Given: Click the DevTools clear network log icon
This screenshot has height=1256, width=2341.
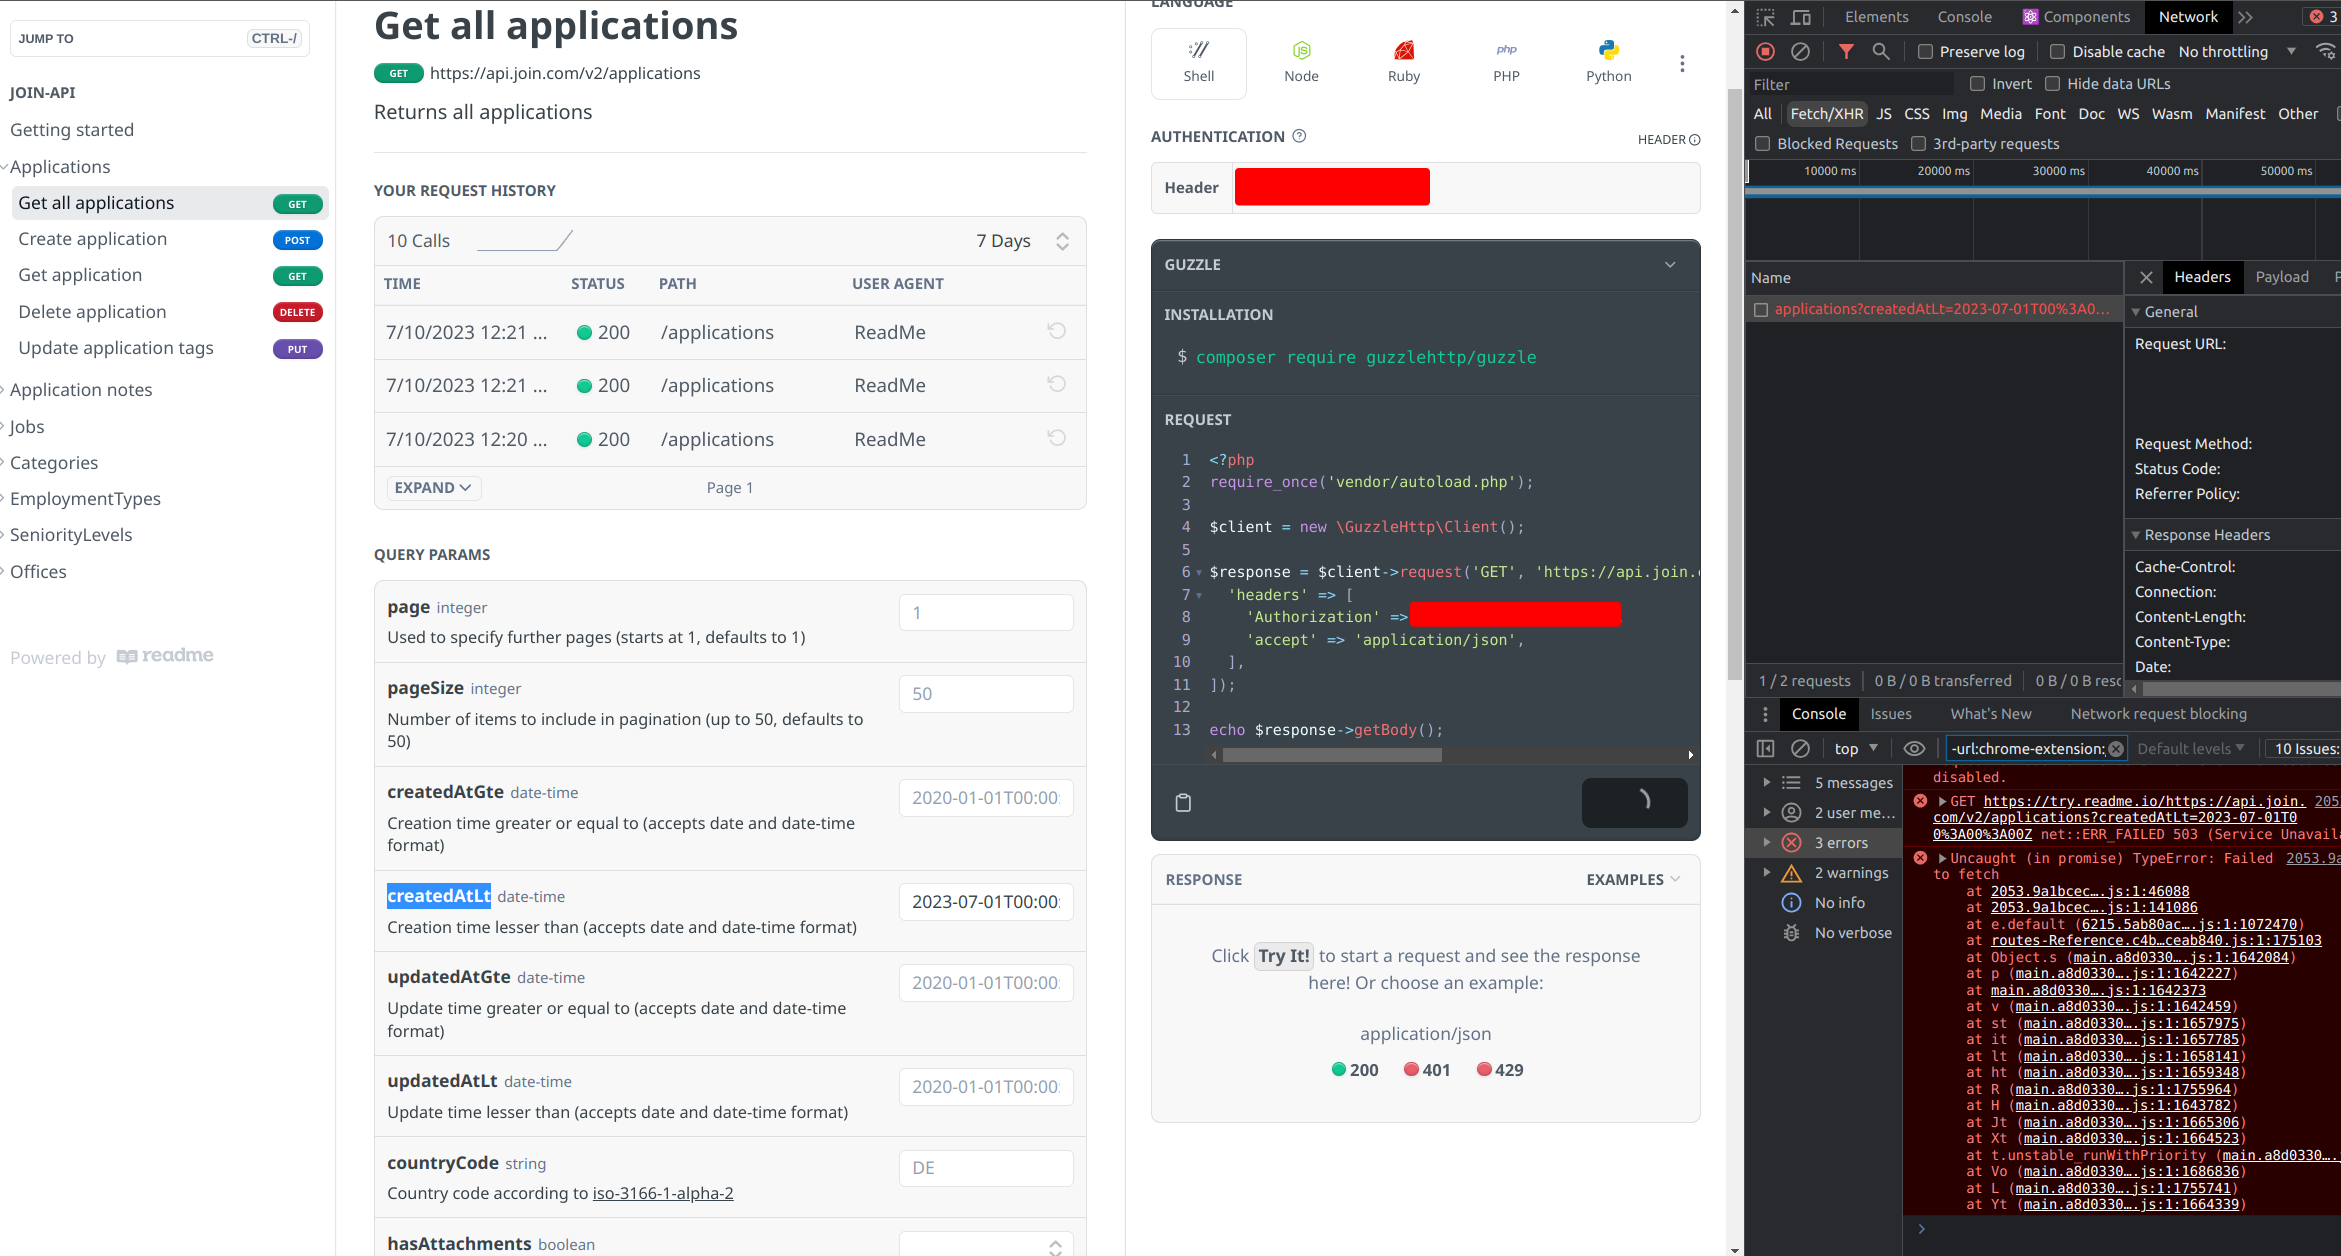Looking at the screenshot, I should [1800, 51].
